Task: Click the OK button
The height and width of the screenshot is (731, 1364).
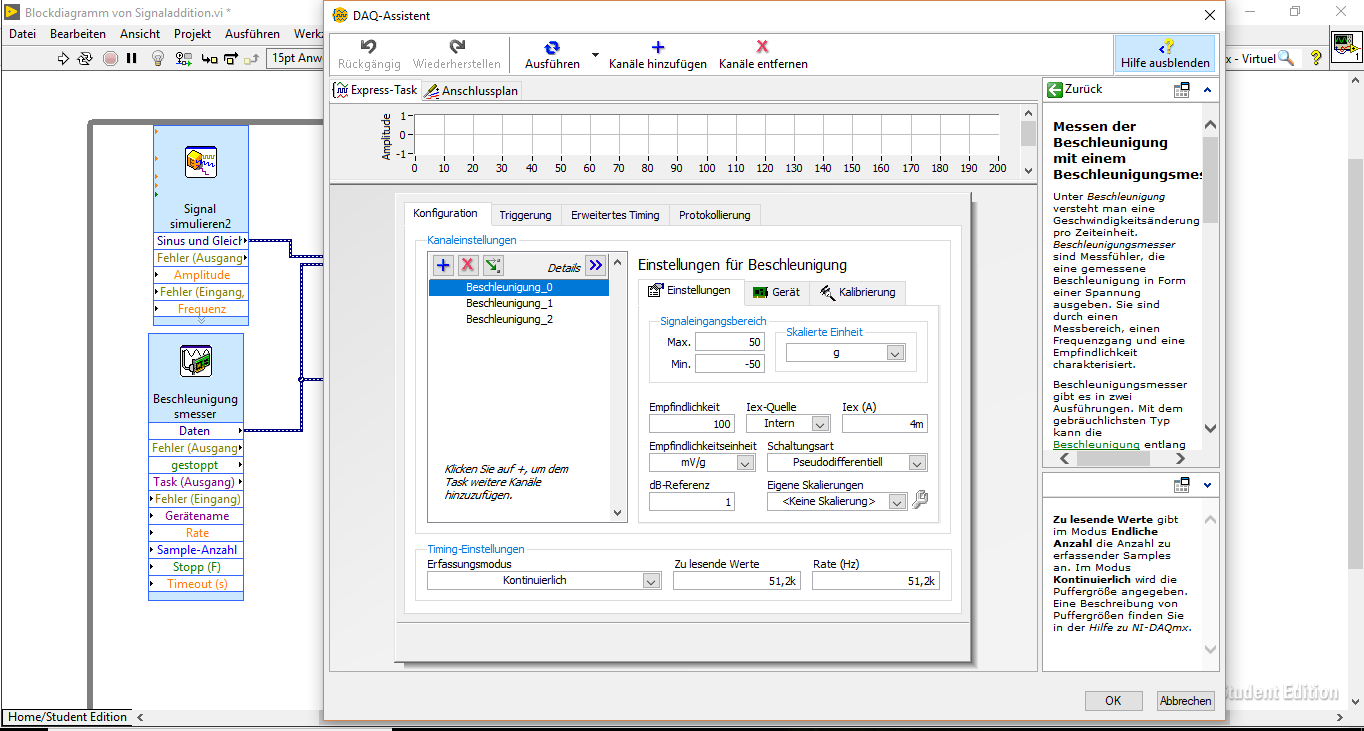Action: pyautogui.click(x=1112, y=701)
